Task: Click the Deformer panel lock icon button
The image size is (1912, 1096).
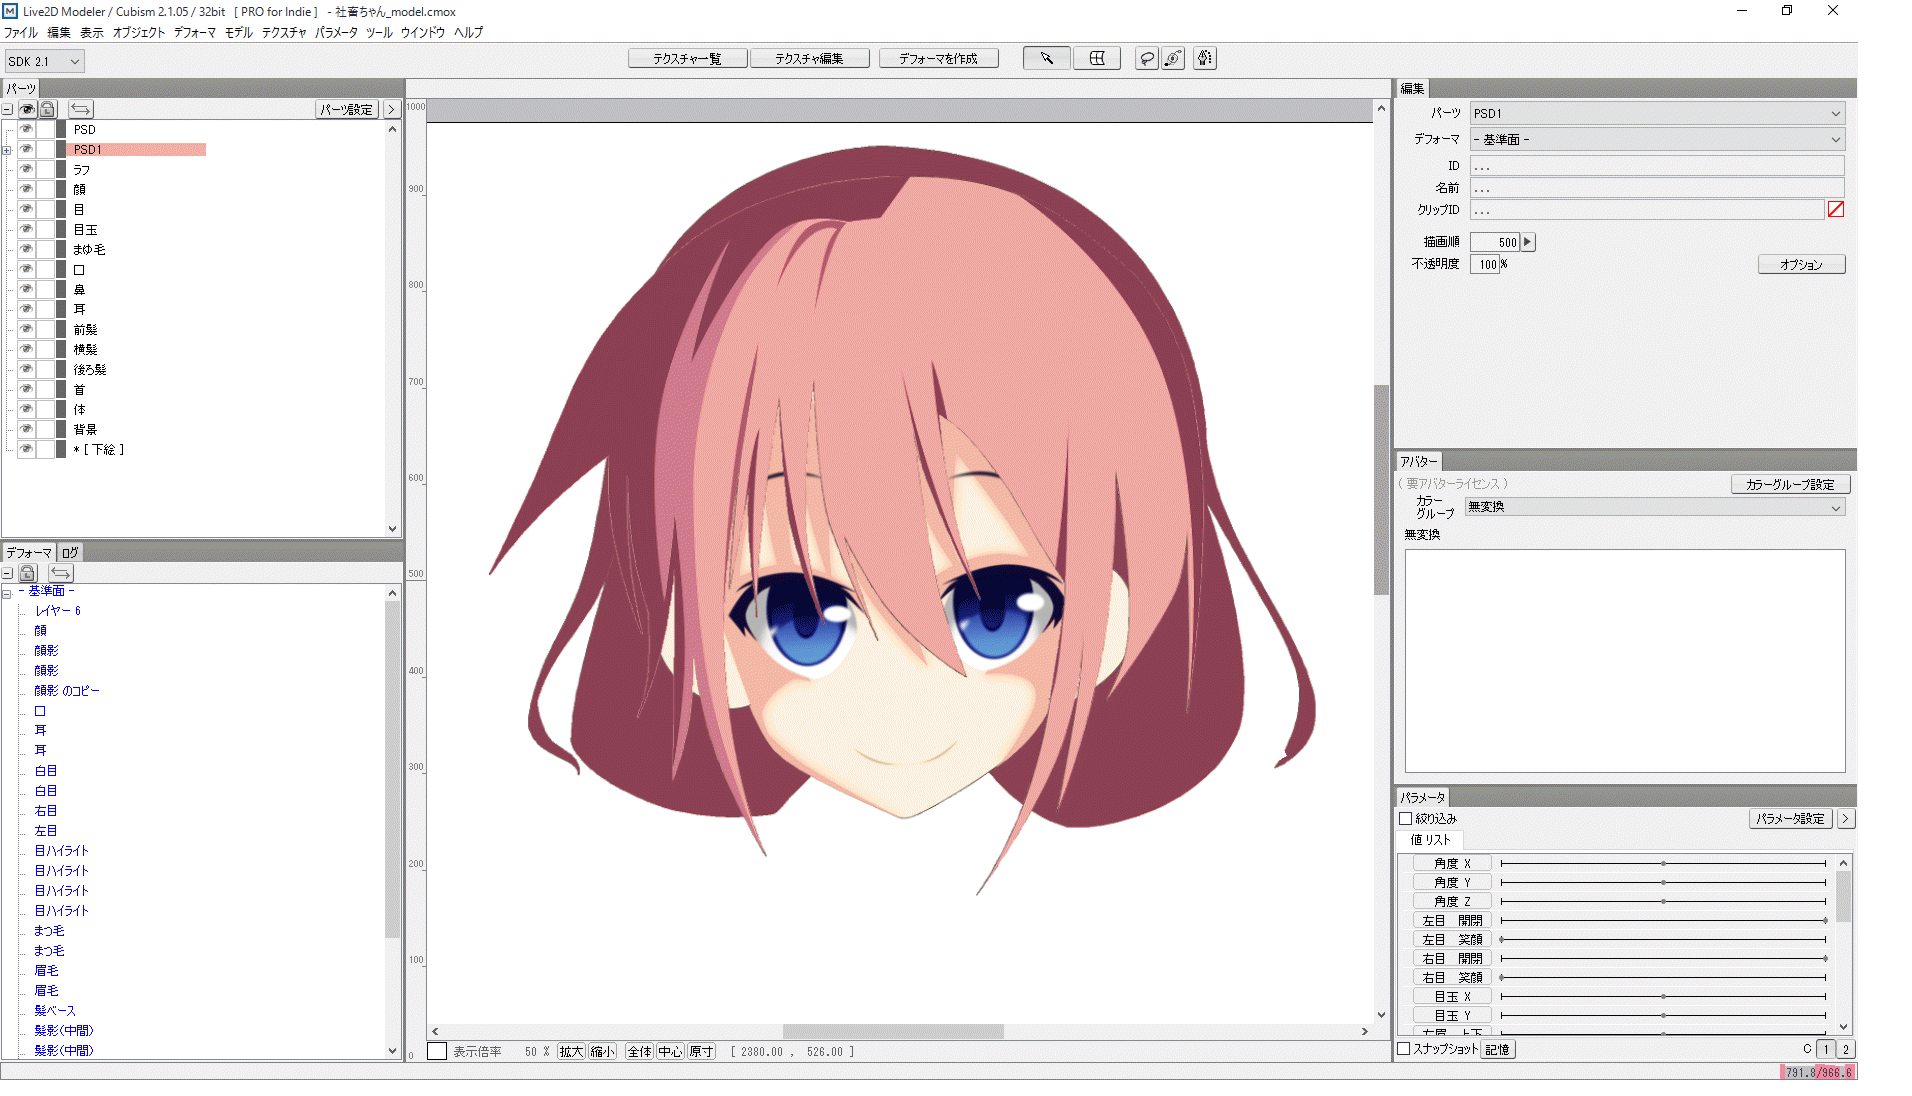Action: tap(28, 573)
